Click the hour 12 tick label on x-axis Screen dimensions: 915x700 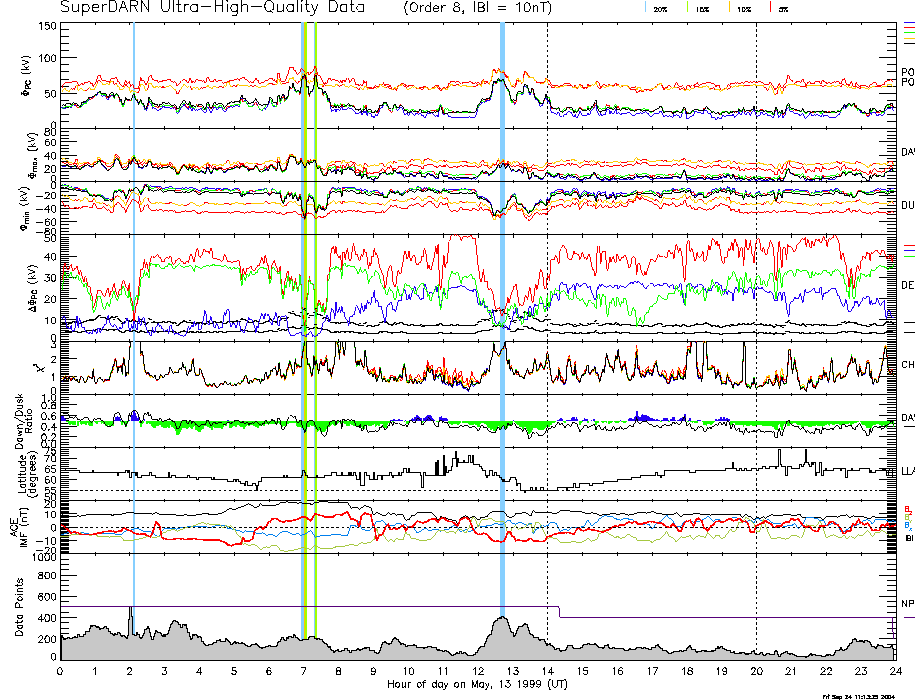click(x=477, y=671)
